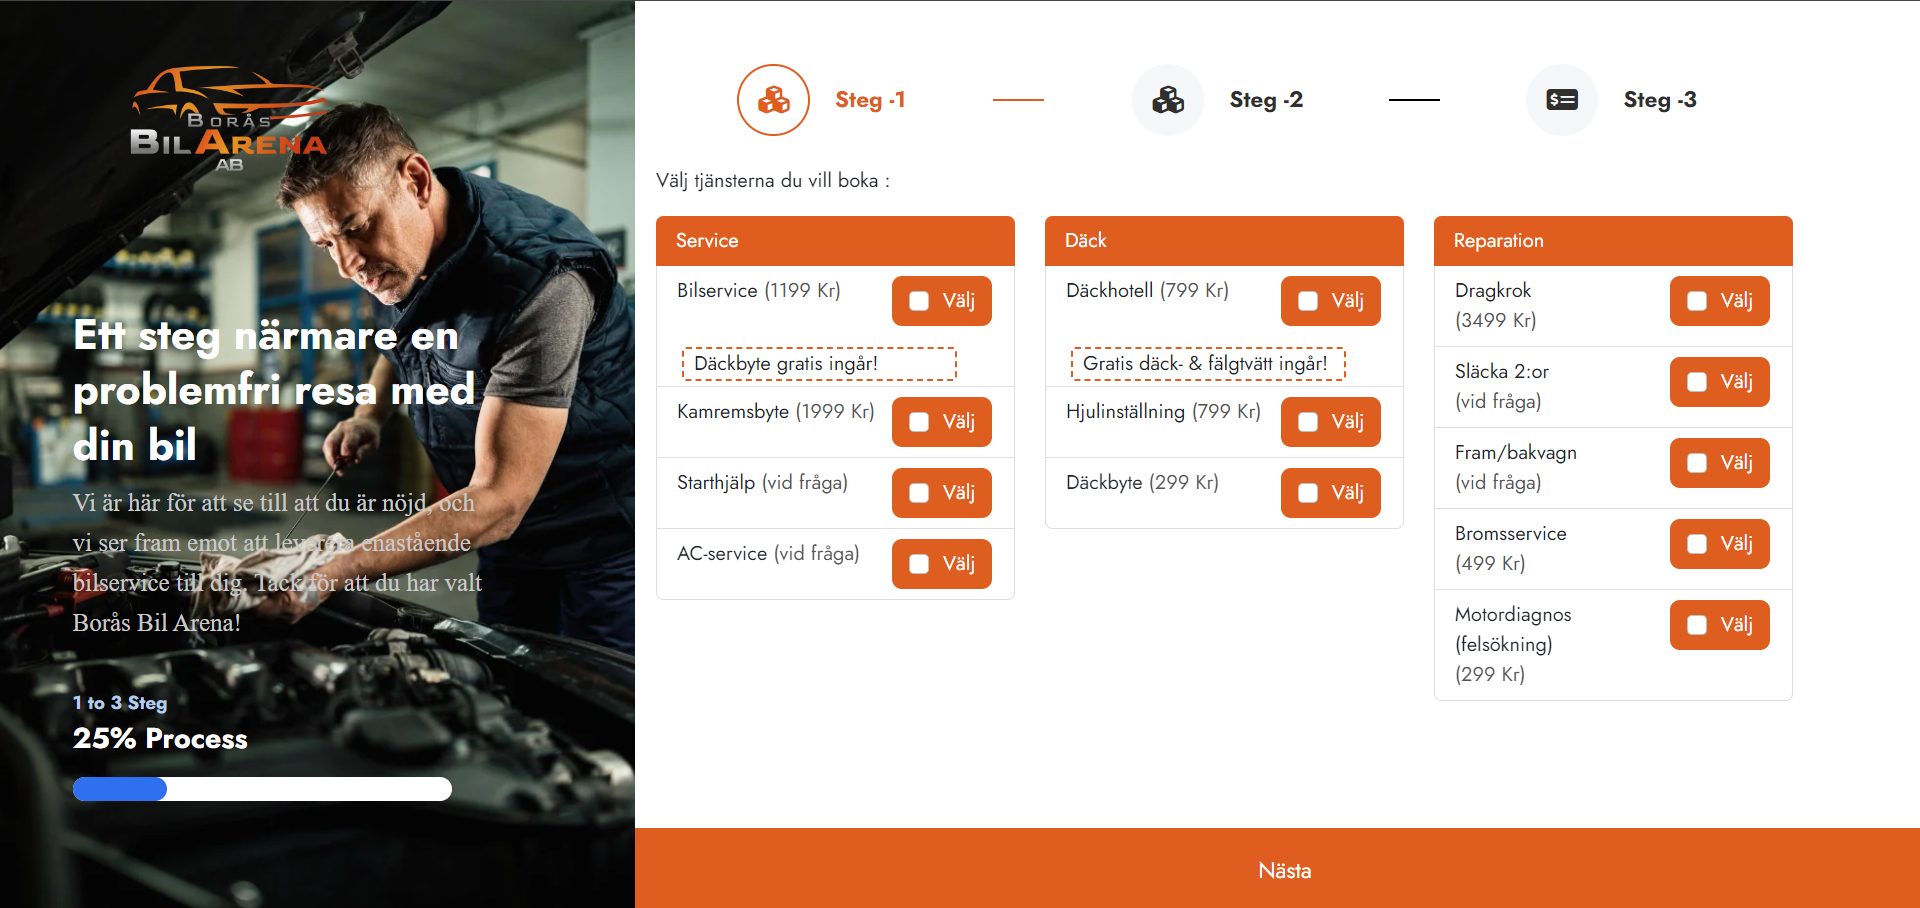Enable the Bromsservice option

(1718, 544)
